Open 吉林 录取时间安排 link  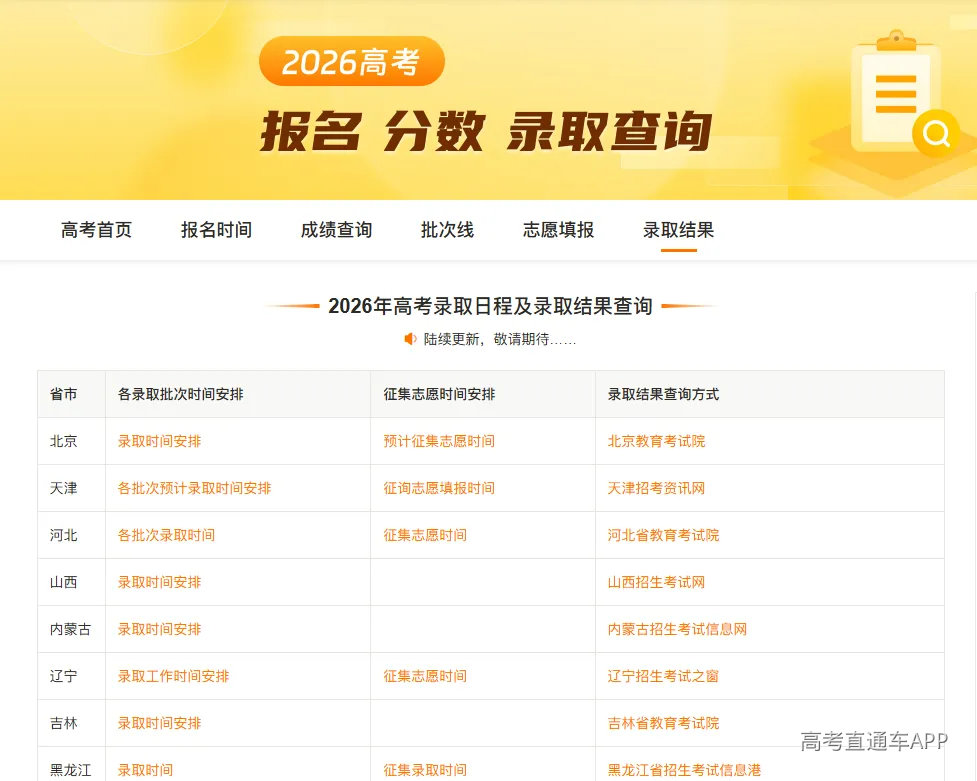point(160,724)
